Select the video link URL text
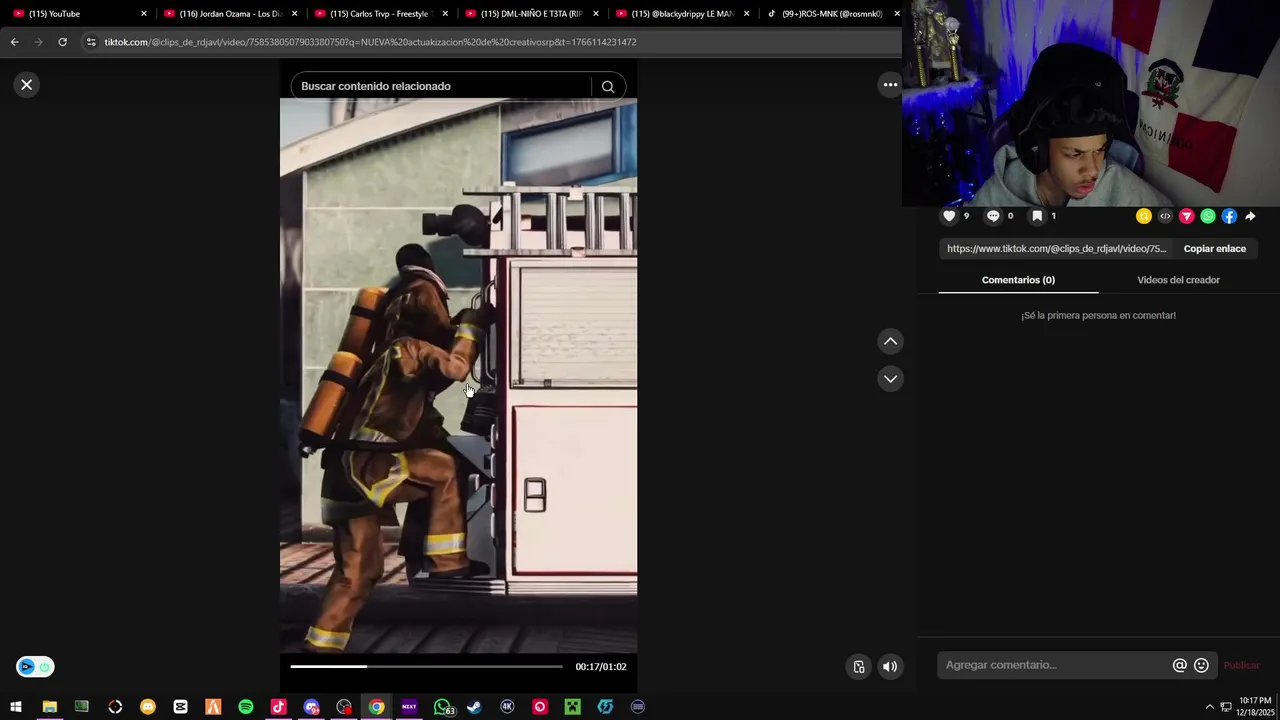 click(1056, 249)
